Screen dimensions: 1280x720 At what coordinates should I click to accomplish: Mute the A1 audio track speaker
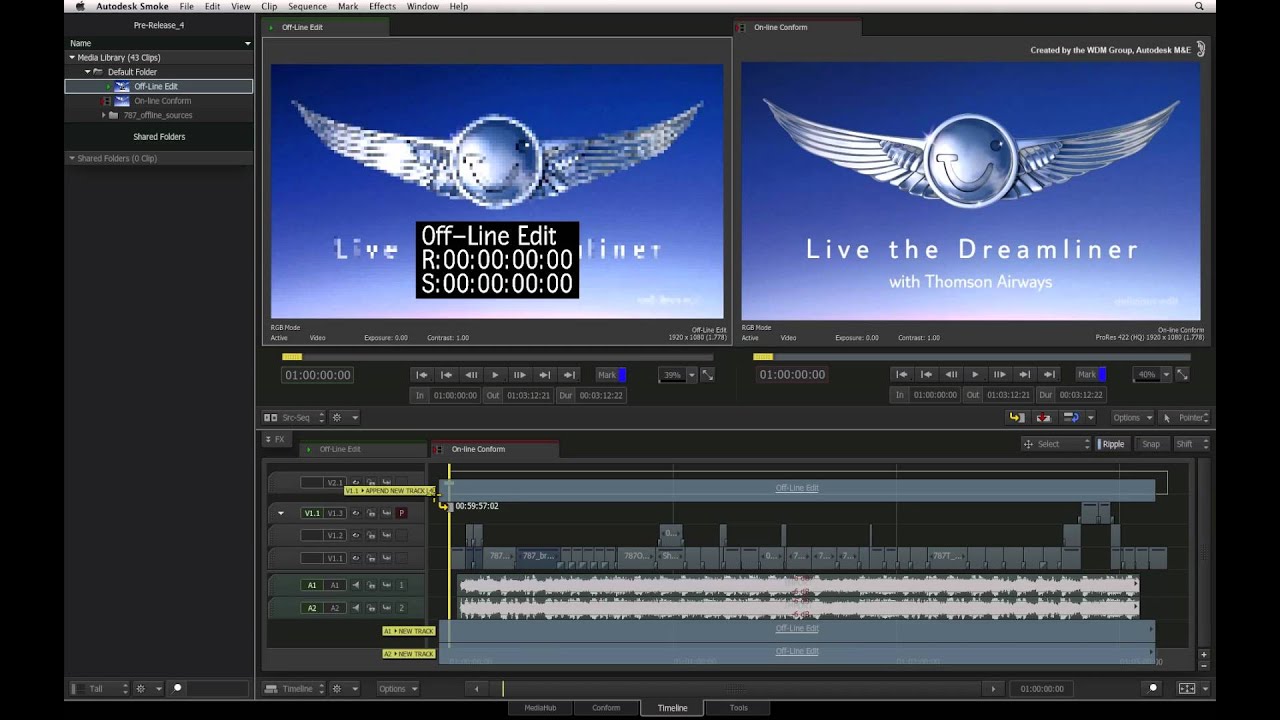[x=355, y=585]
